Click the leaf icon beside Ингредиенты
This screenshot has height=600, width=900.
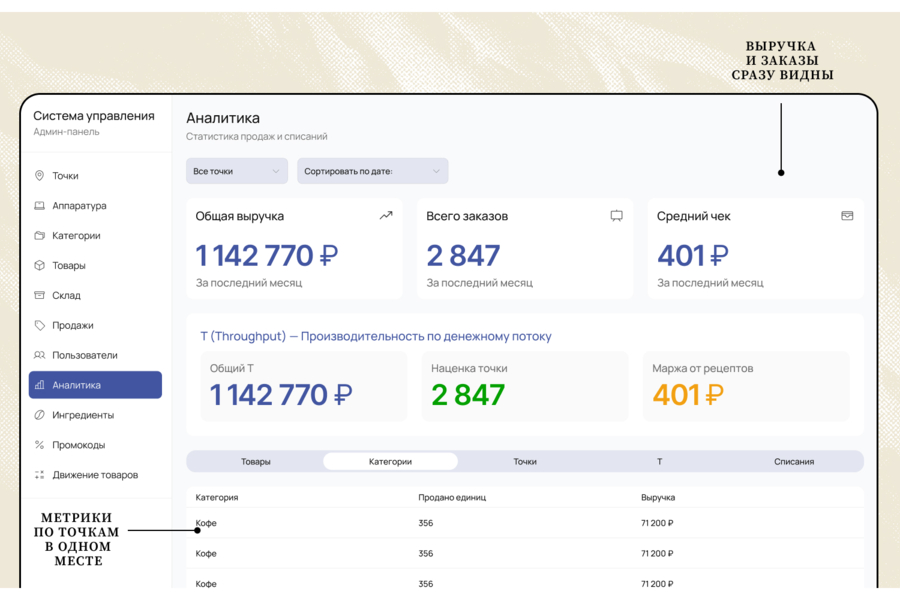coord(39,415)
